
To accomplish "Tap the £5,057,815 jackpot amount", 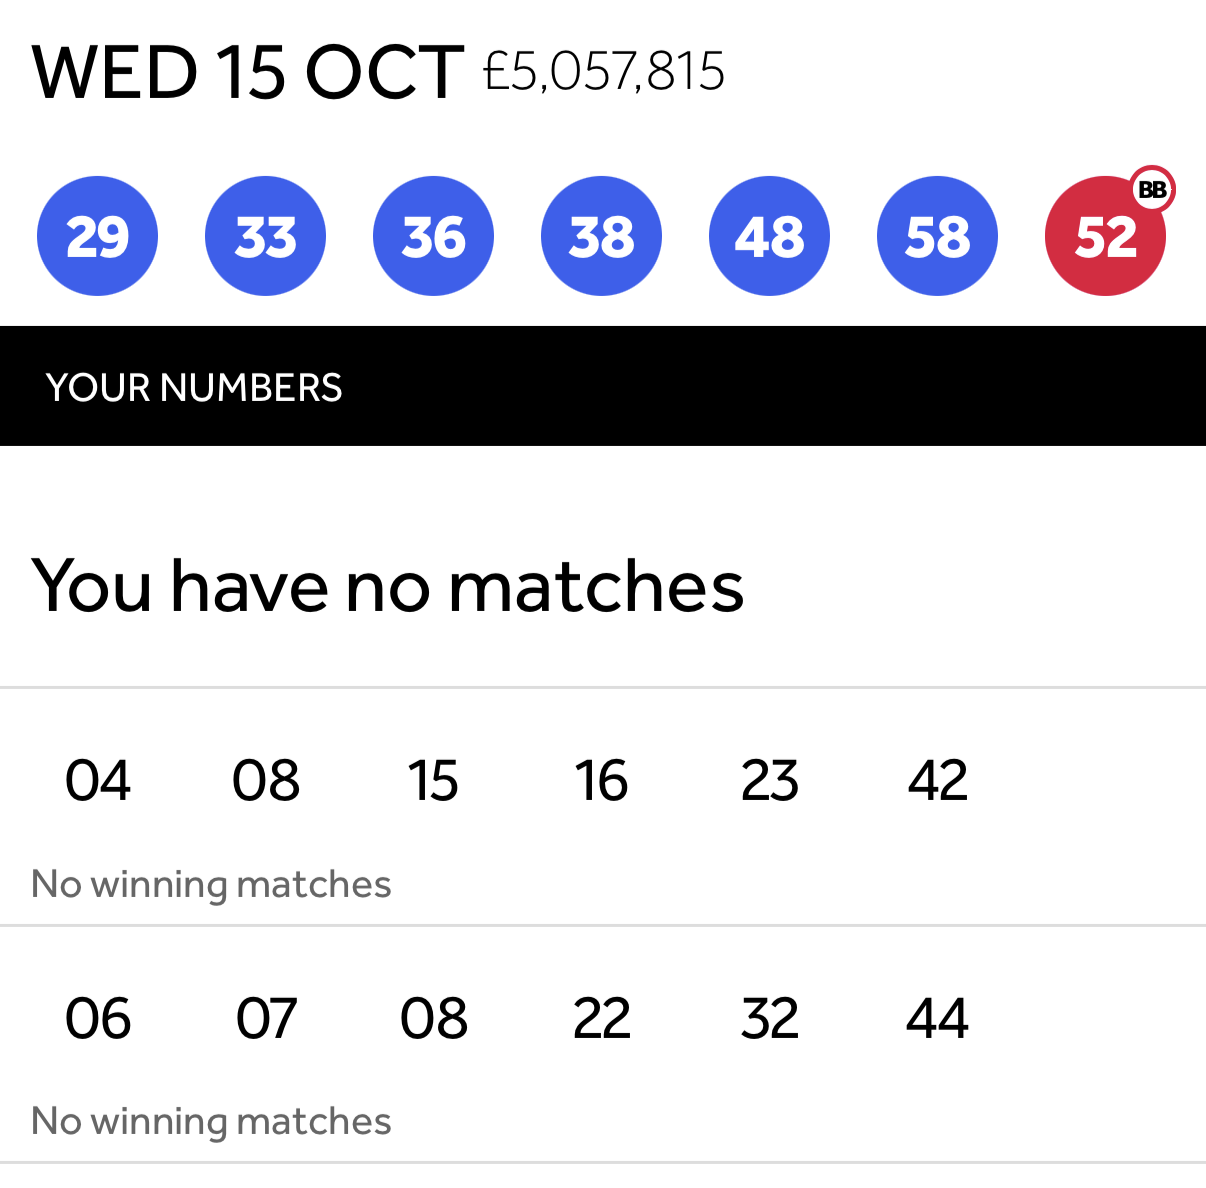I will tap(604, 72).
